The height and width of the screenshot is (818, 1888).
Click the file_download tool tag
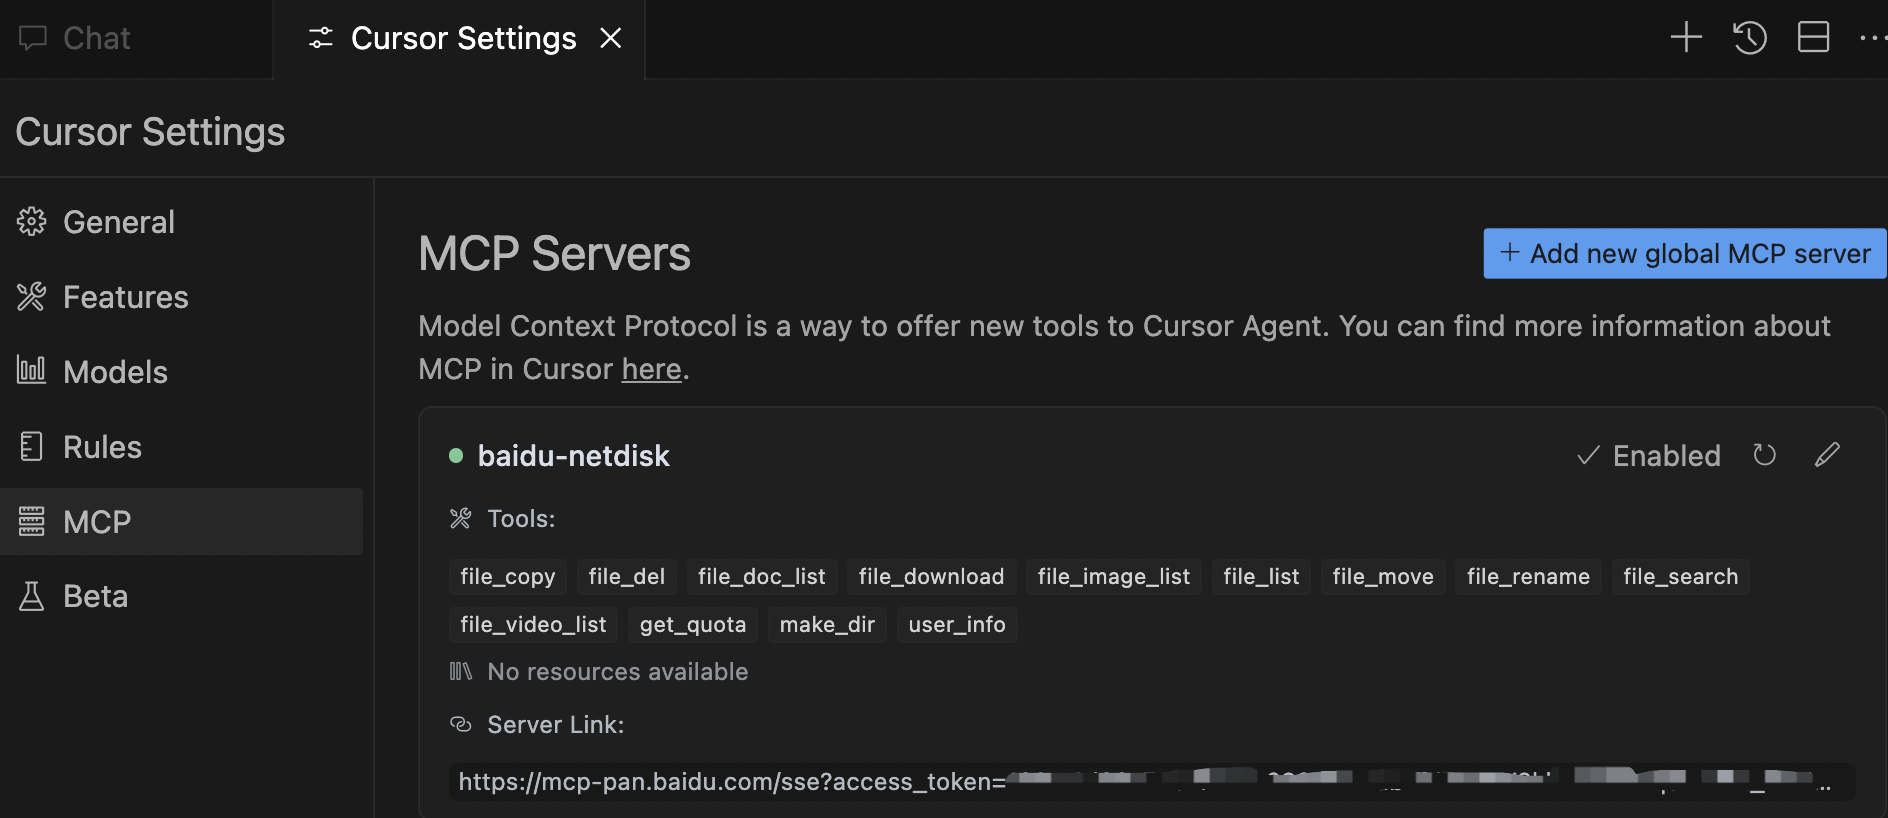pyautogui.click(x=931, y=577)
